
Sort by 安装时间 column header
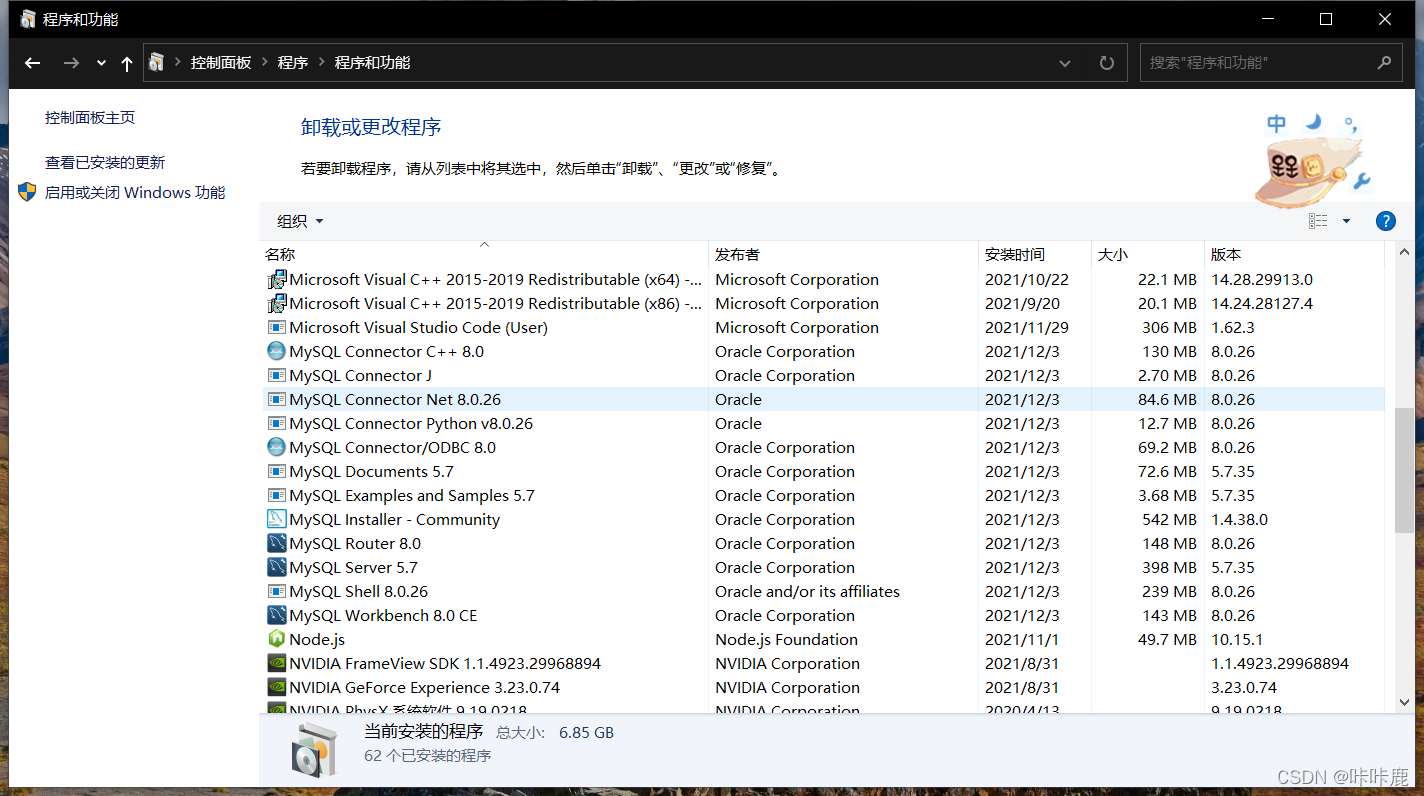pos(1034,254)
